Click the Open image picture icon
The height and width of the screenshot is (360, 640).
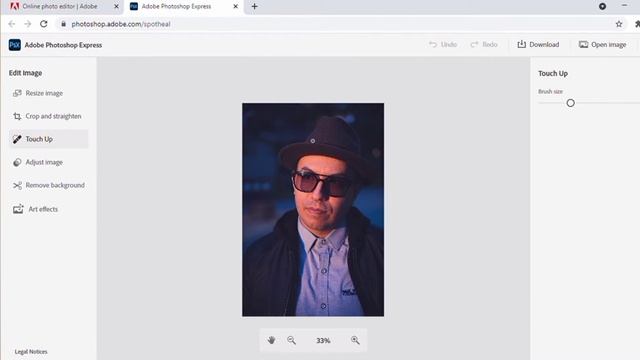584,44
